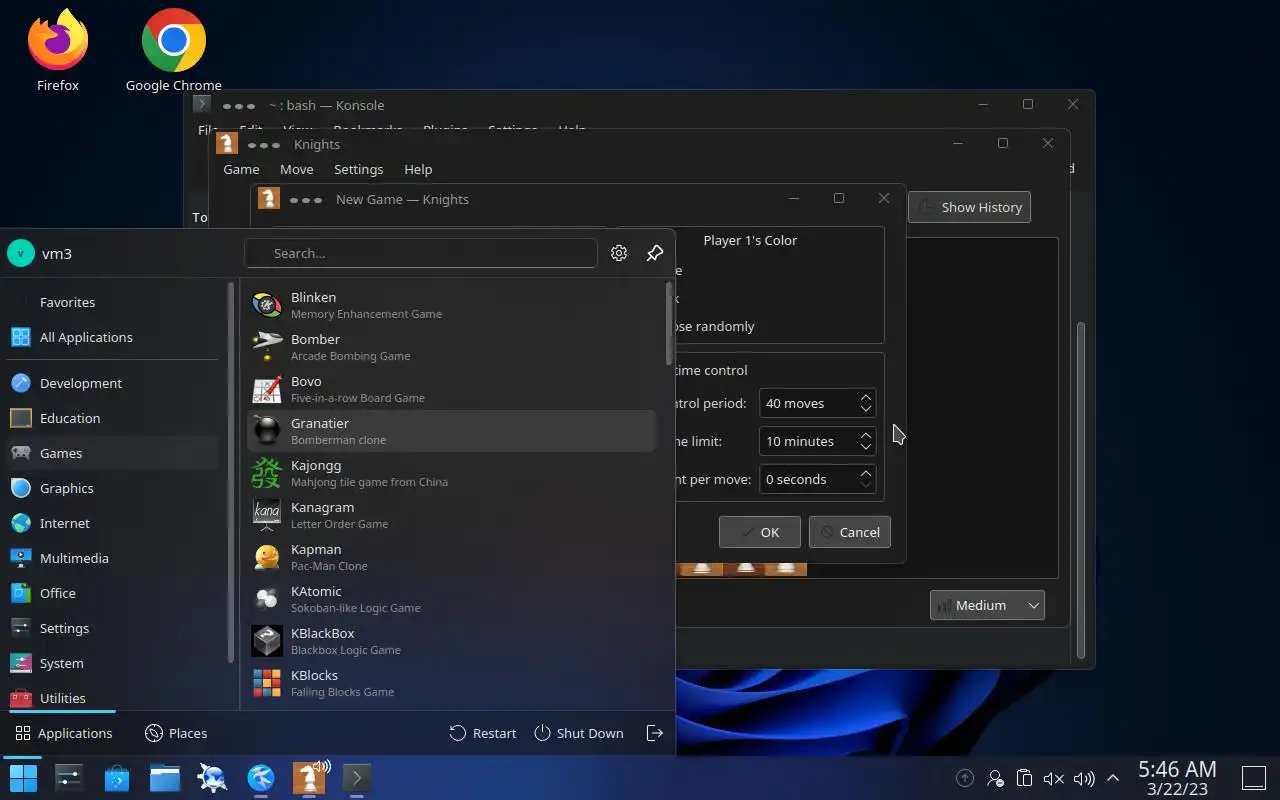Open the Dolphin file manager taskbar icon
This screenshot has height=800, width=1280.
coord(165,778)
